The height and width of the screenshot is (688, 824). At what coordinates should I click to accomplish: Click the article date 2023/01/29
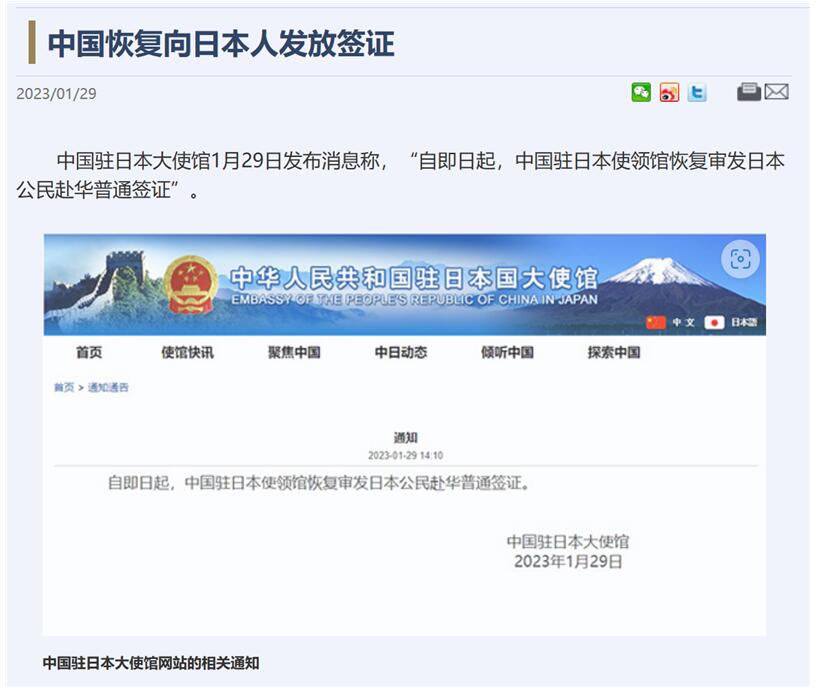pos(56,94)
